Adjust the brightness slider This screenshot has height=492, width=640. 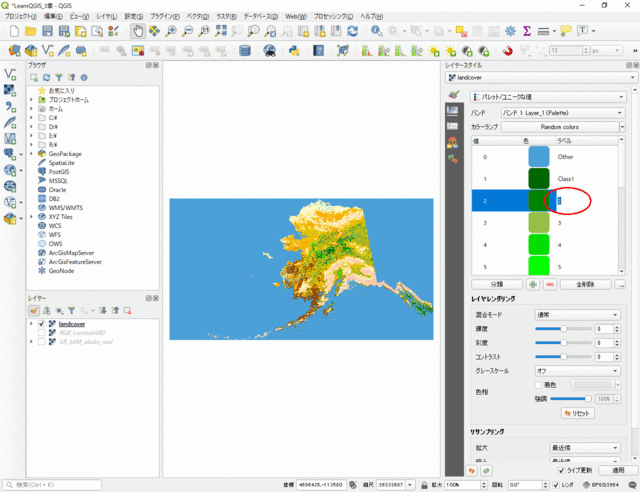(x=563, y=329)
